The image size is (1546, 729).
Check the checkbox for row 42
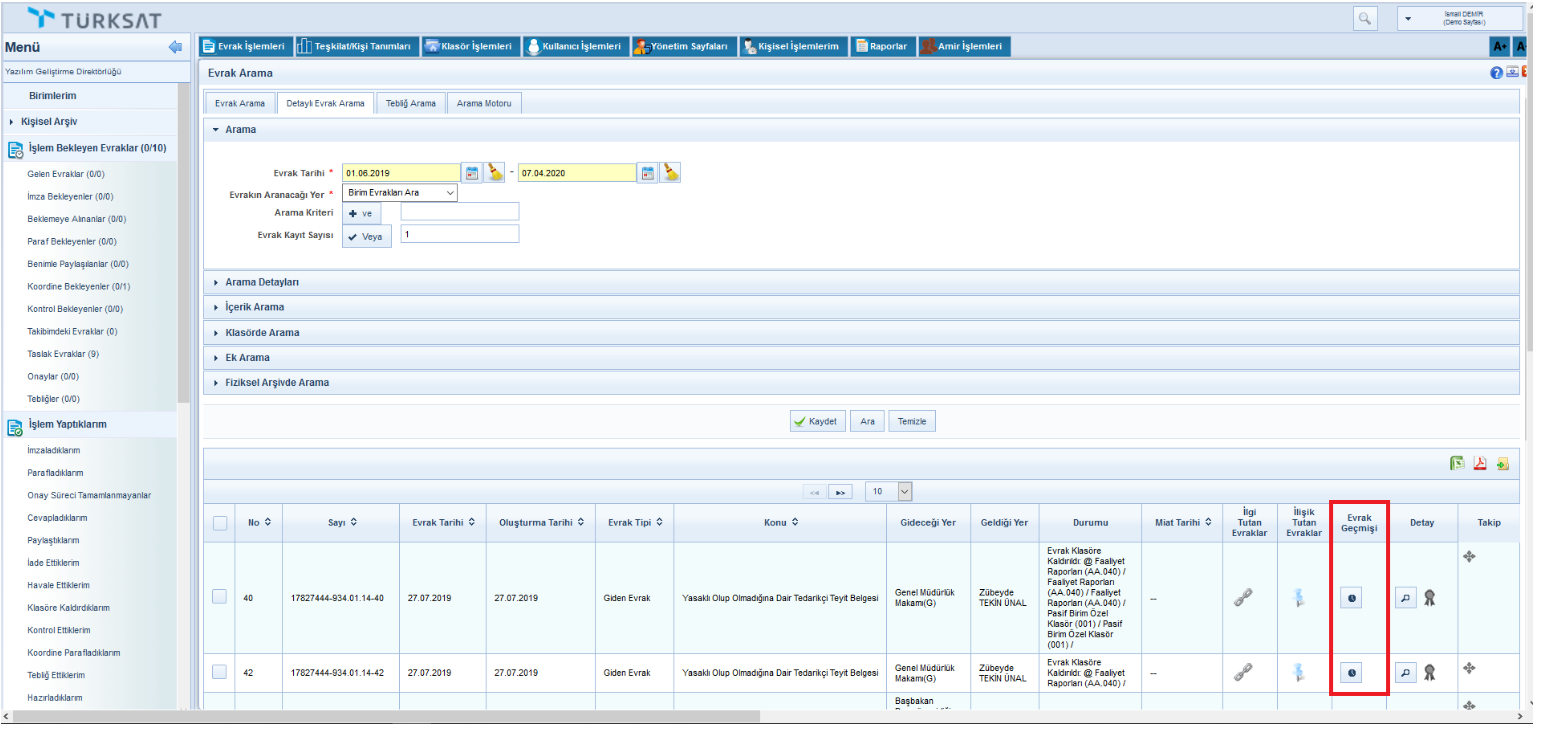[x=220, y=672]
